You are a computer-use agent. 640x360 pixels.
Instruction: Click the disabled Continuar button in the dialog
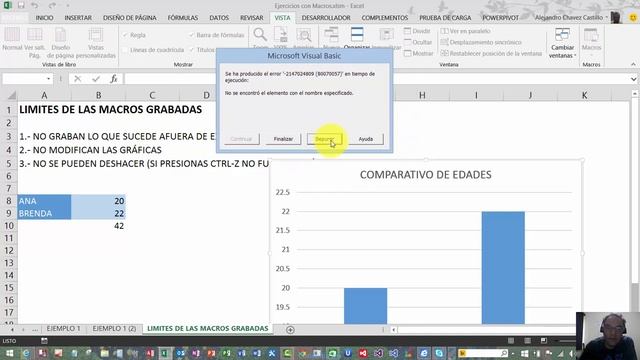pos(241,139)
